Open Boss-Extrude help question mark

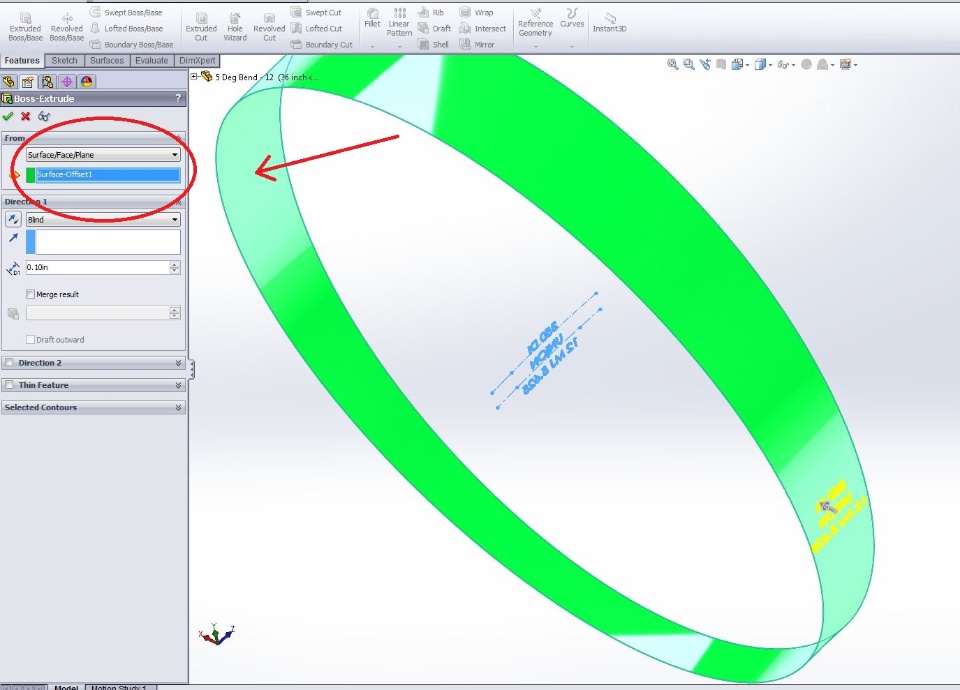coord(178,98)
